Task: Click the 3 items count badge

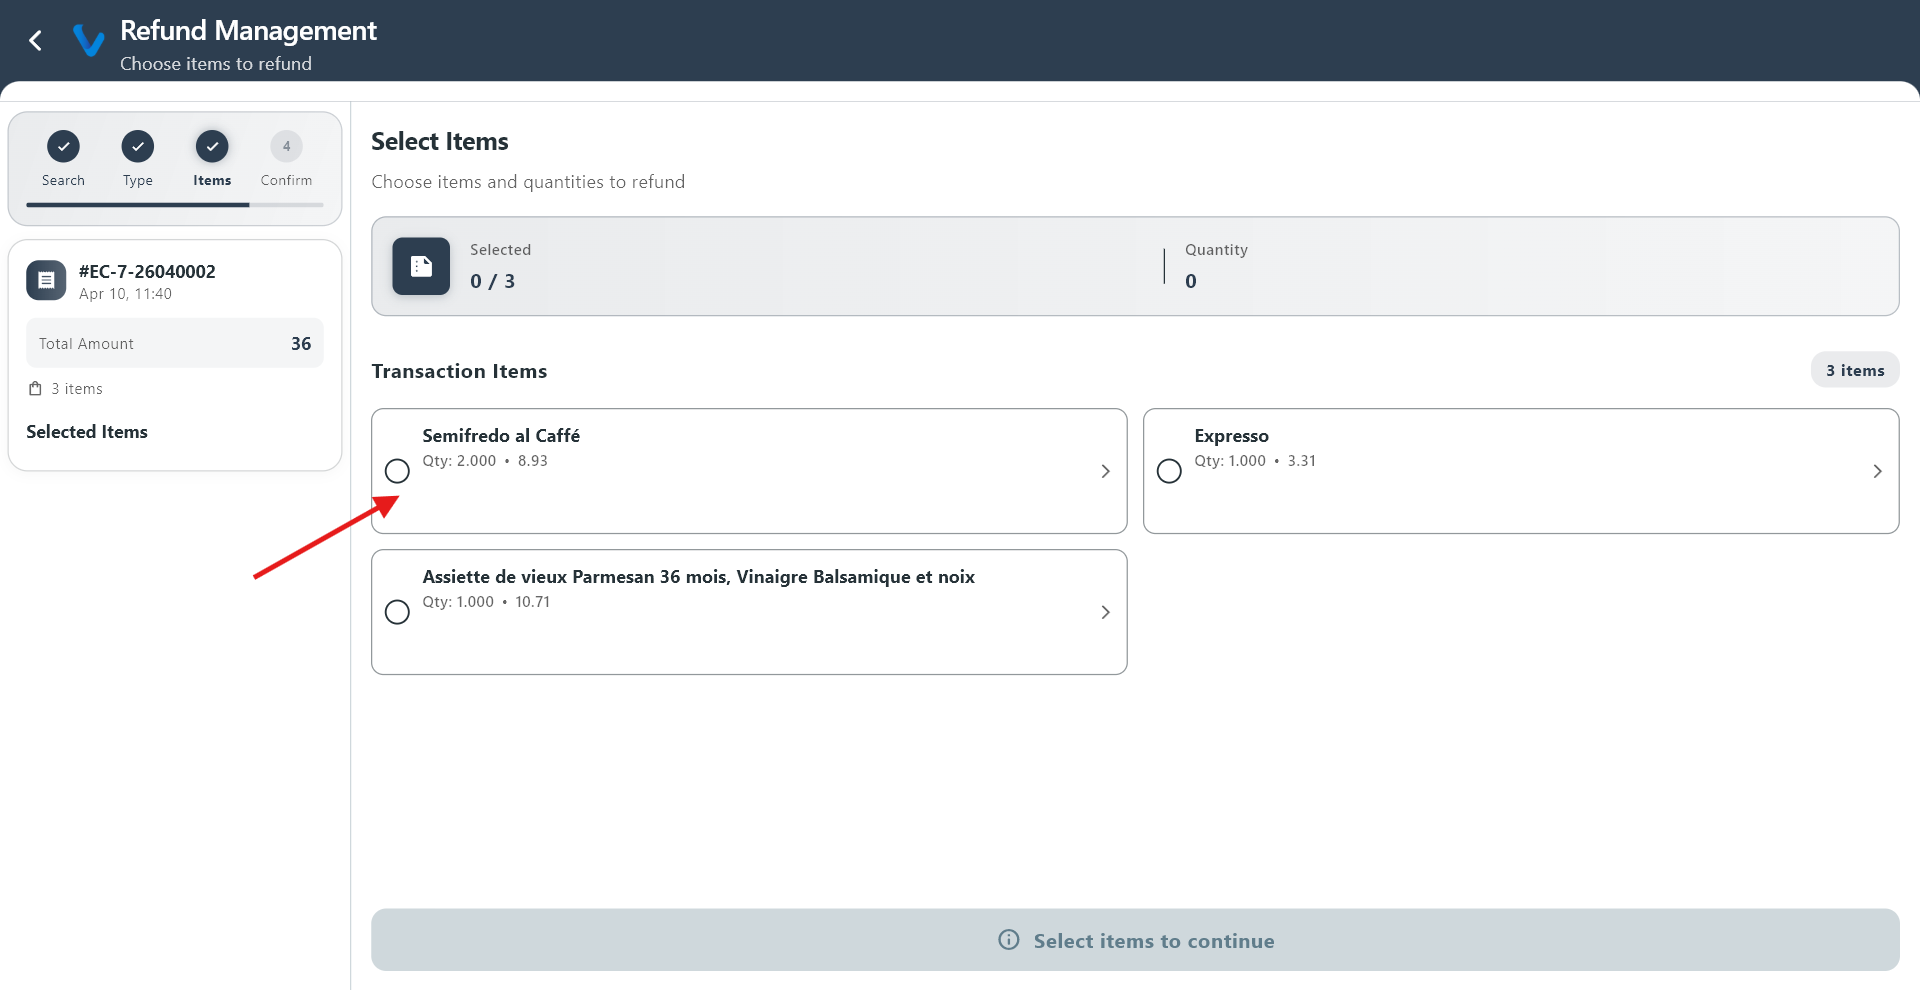Action: 1855,370
